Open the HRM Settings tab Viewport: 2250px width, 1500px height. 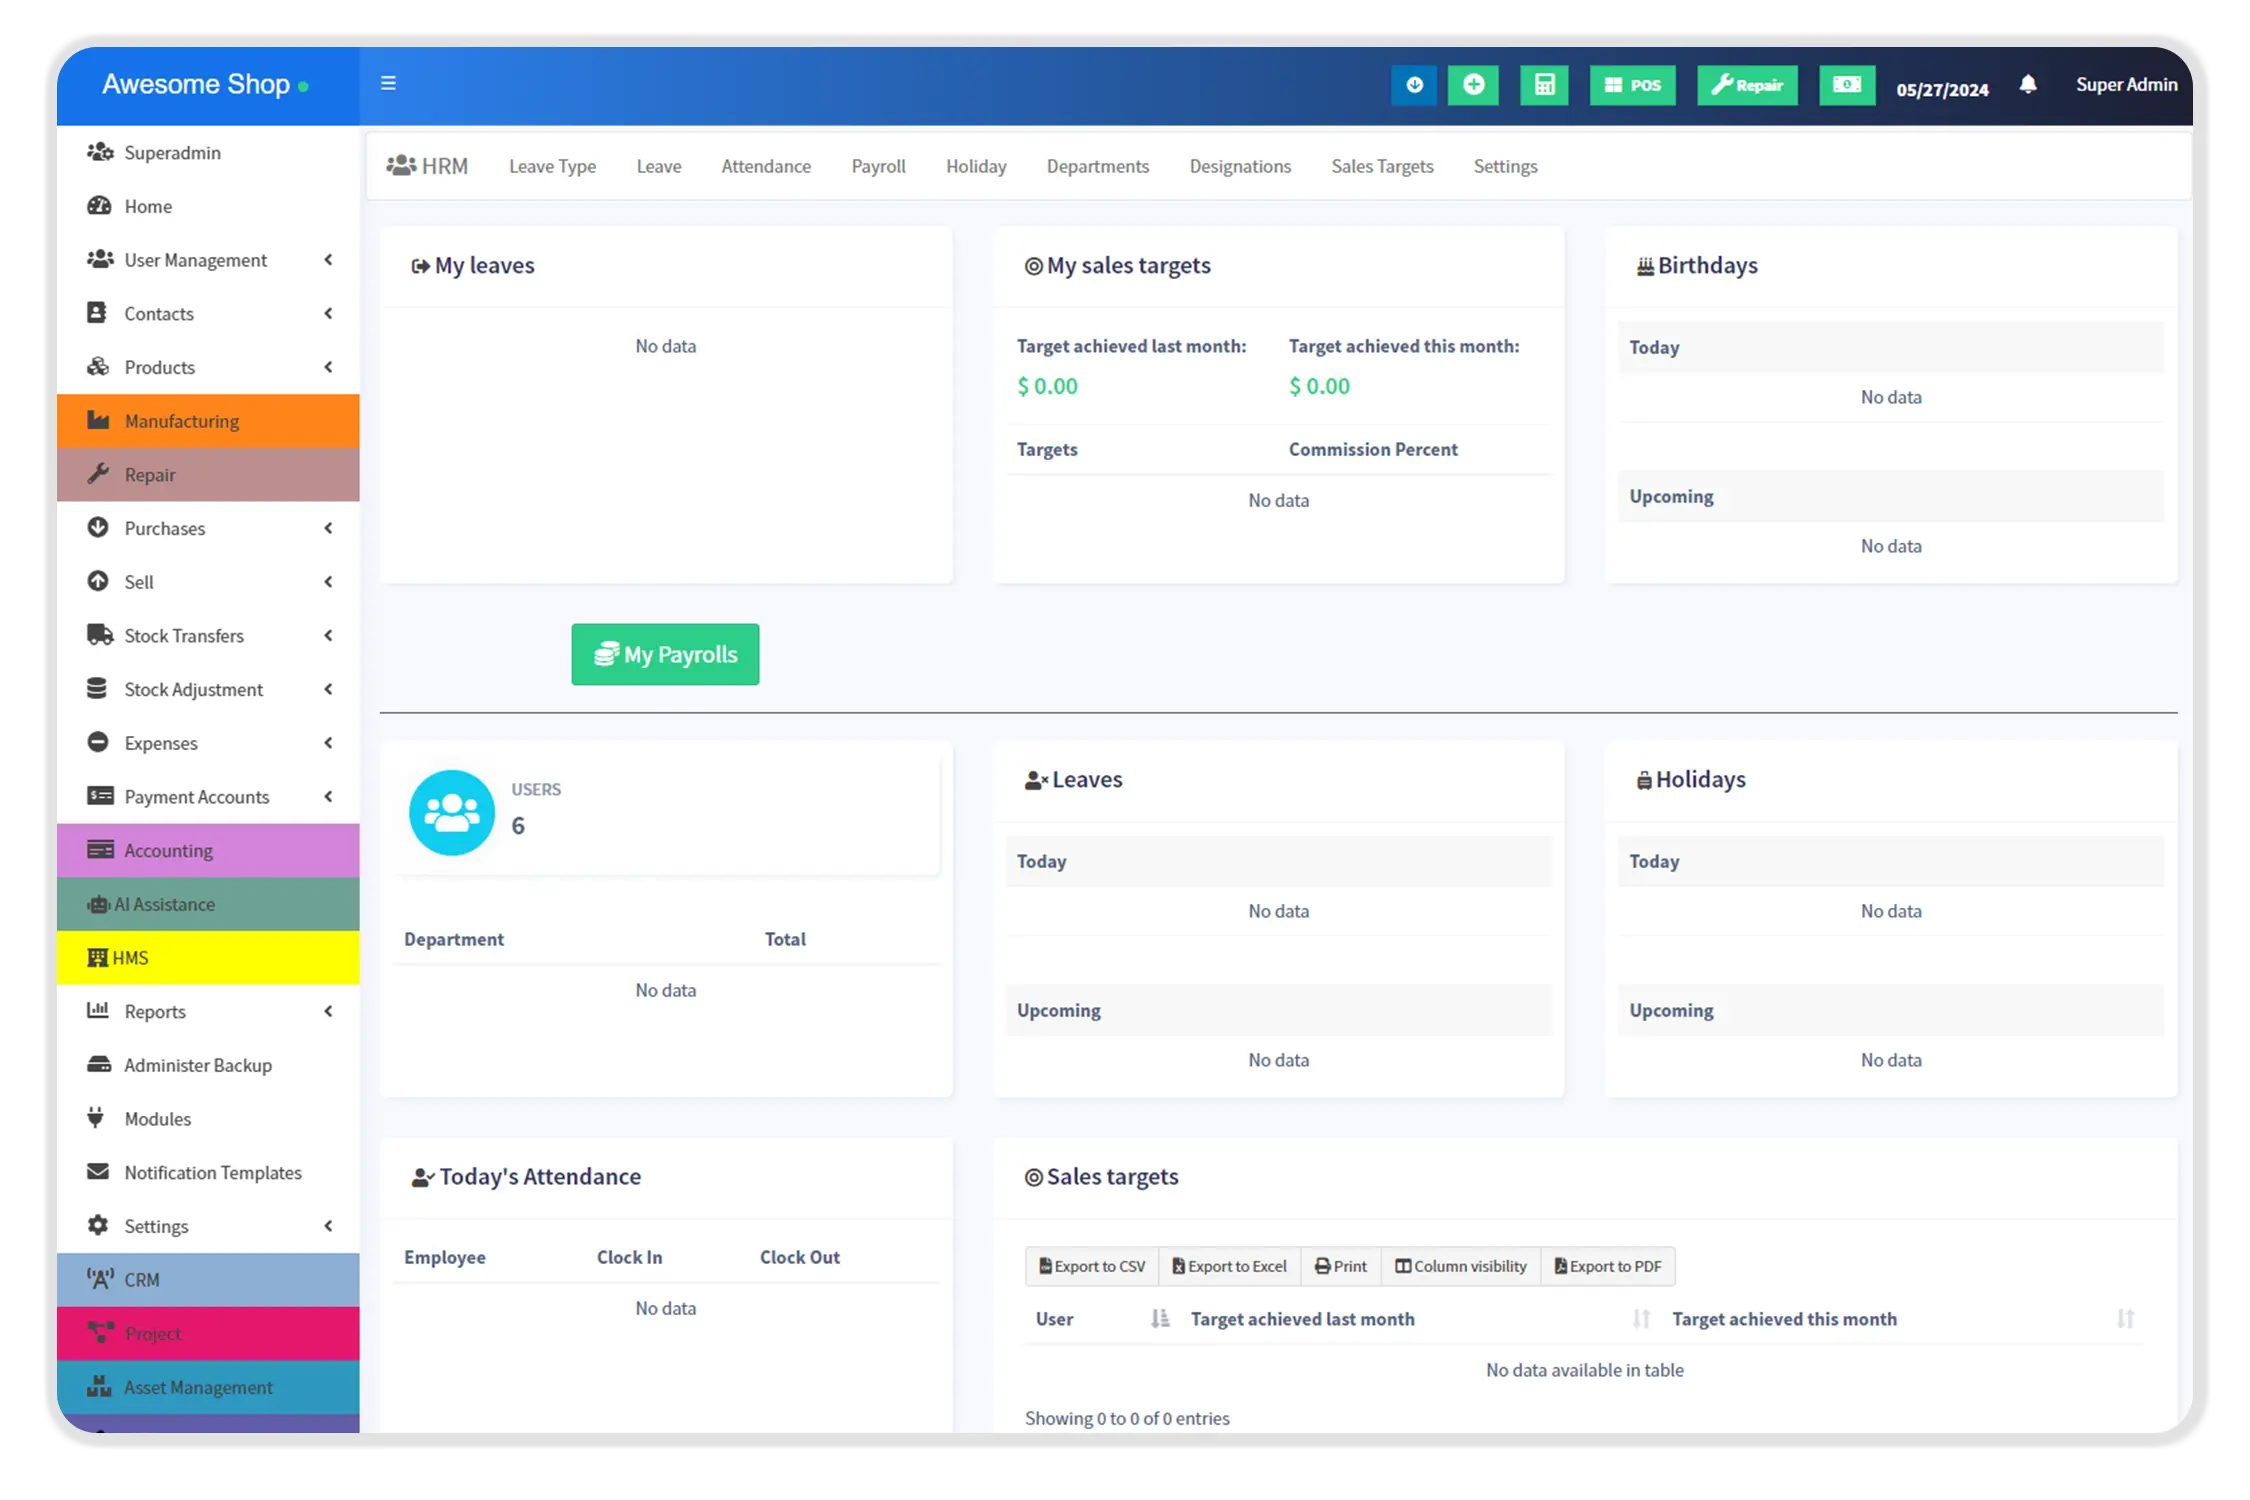1505,166
